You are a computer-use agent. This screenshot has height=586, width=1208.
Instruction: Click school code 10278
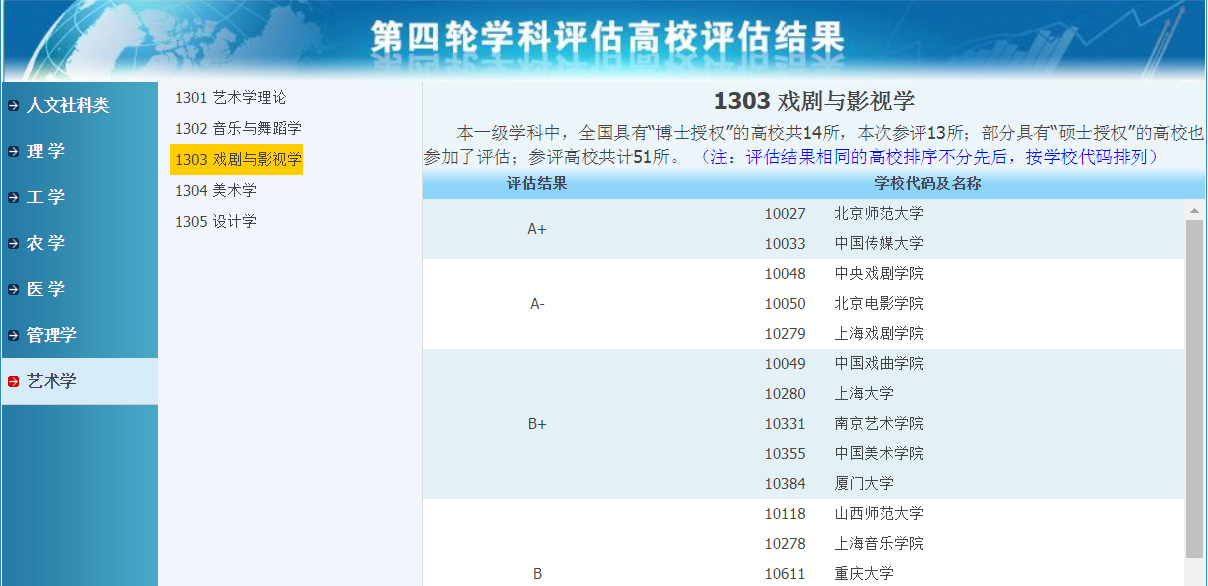(x=785, y=544)
